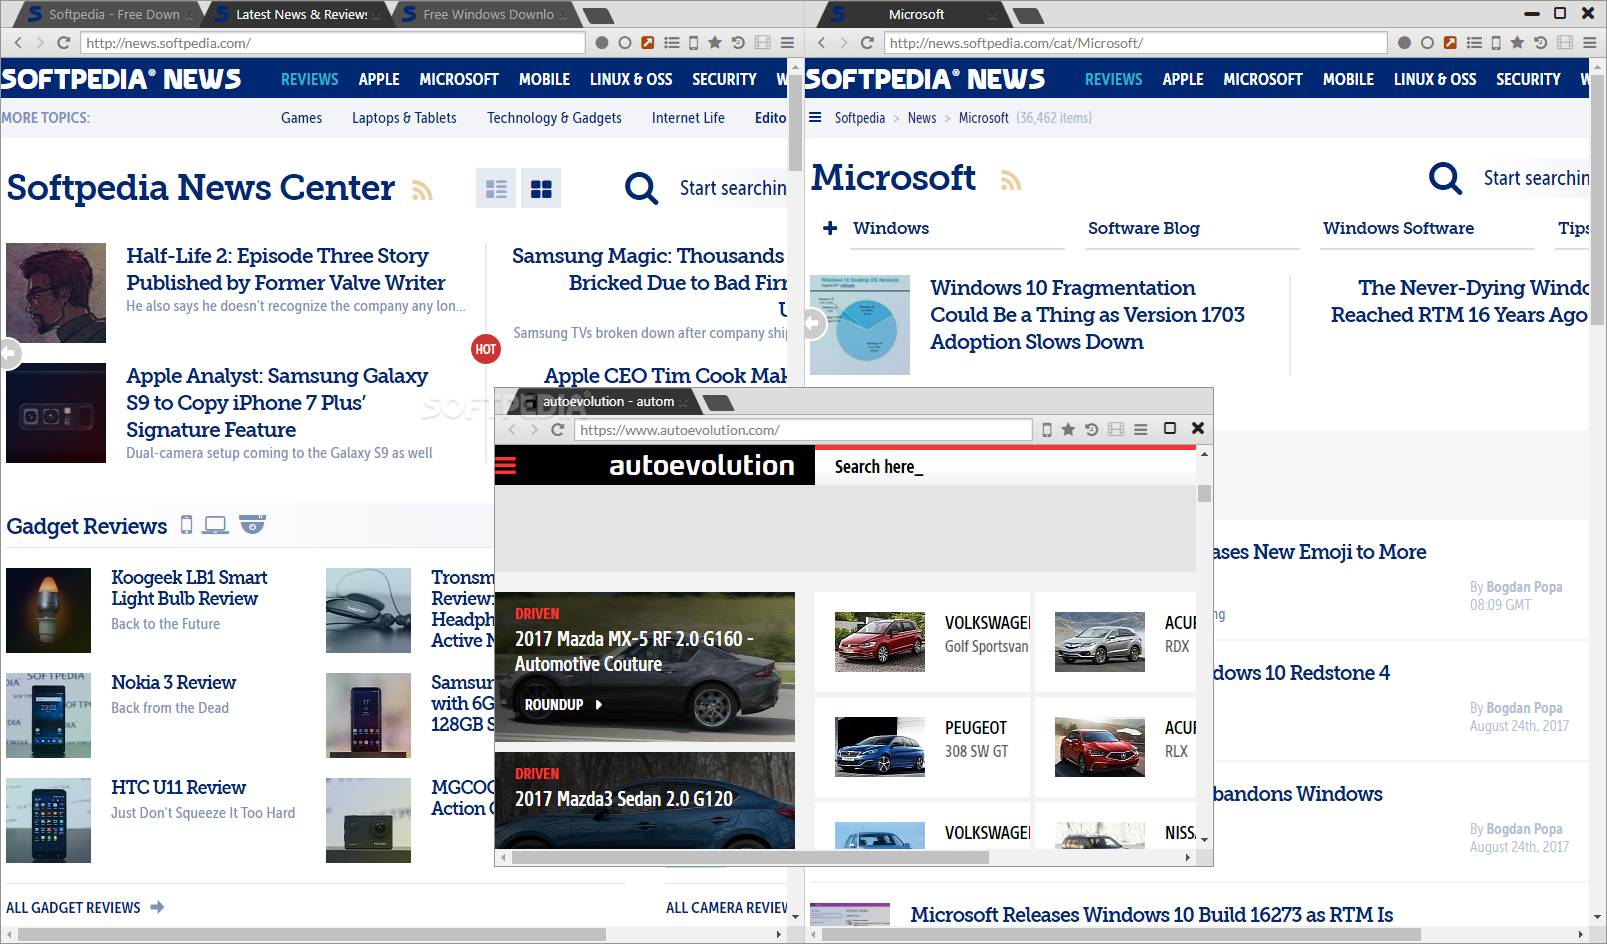This screenshot has height=944, width=1607.
Task: Open Windows 10 Fragmentation article
Action: [x=1087, y=314]
